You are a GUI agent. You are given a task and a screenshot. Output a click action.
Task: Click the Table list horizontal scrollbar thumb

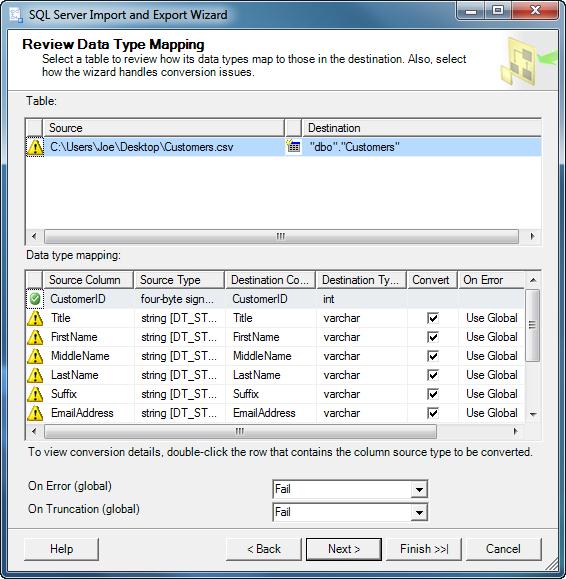coord(281,236)
